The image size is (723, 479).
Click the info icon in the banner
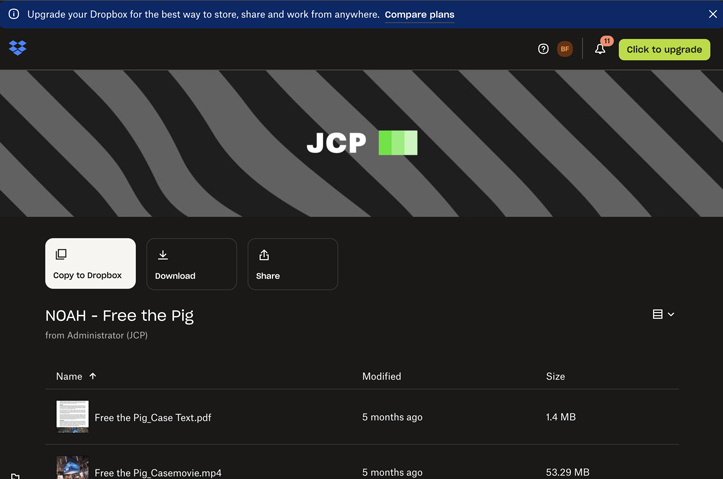tap(14, 14)
